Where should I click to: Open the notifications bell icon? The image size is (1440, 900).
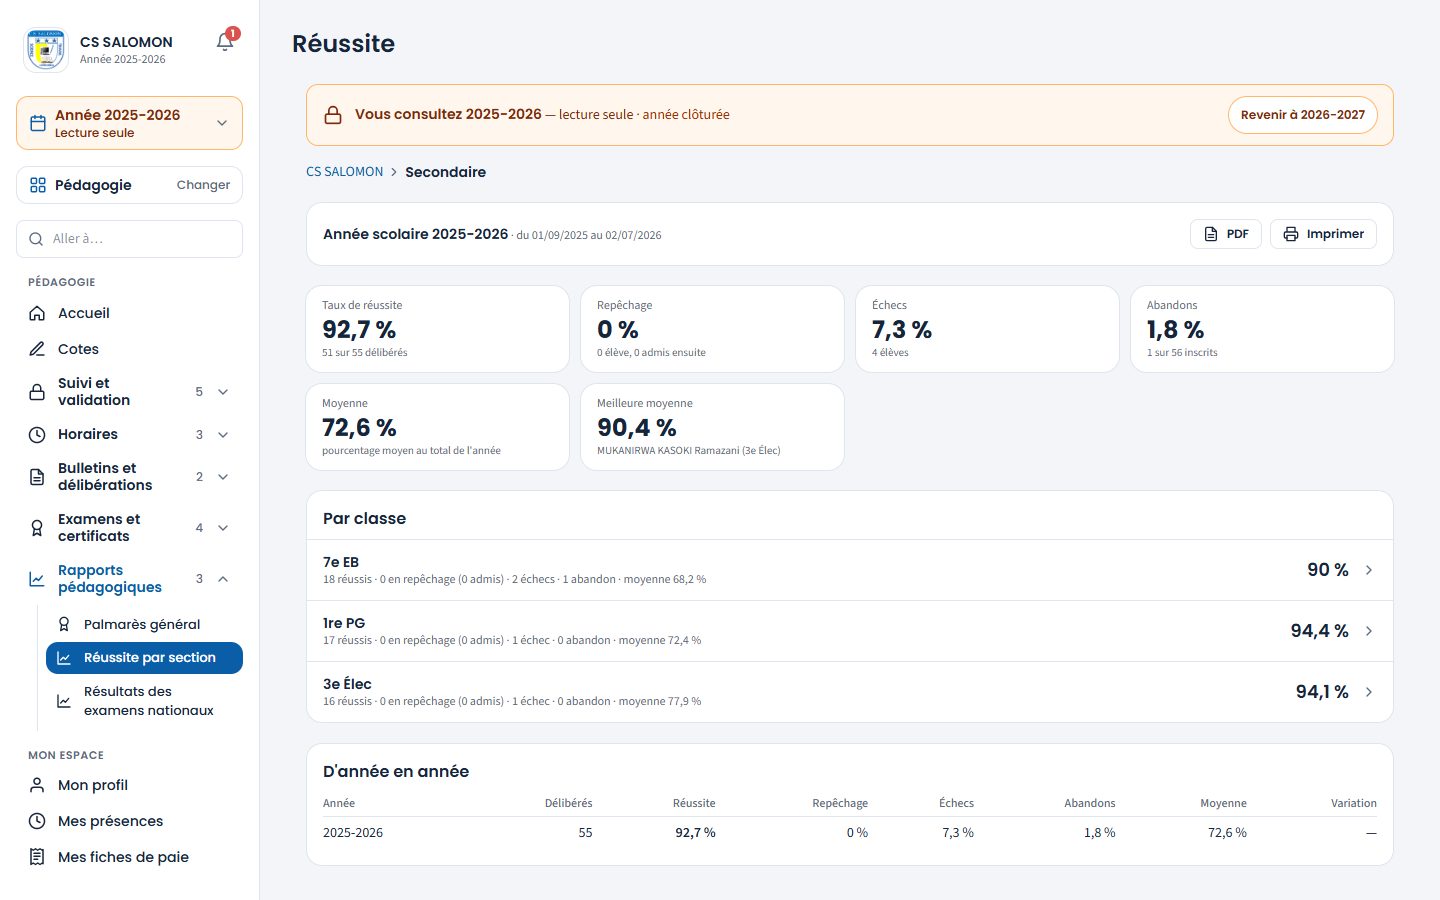point(225,41)
